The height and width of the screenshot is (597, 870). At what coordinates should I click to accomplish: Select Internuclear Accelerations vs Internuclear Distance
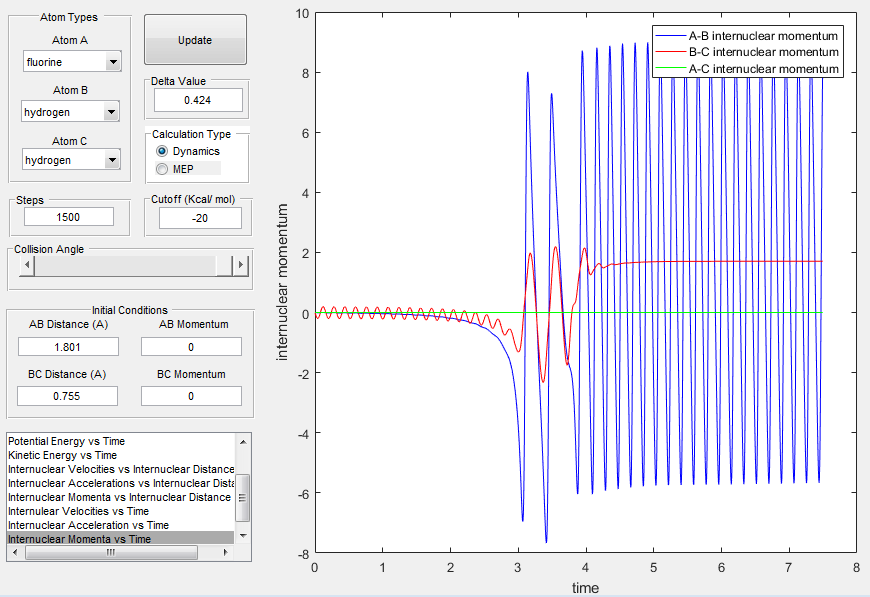121,483
